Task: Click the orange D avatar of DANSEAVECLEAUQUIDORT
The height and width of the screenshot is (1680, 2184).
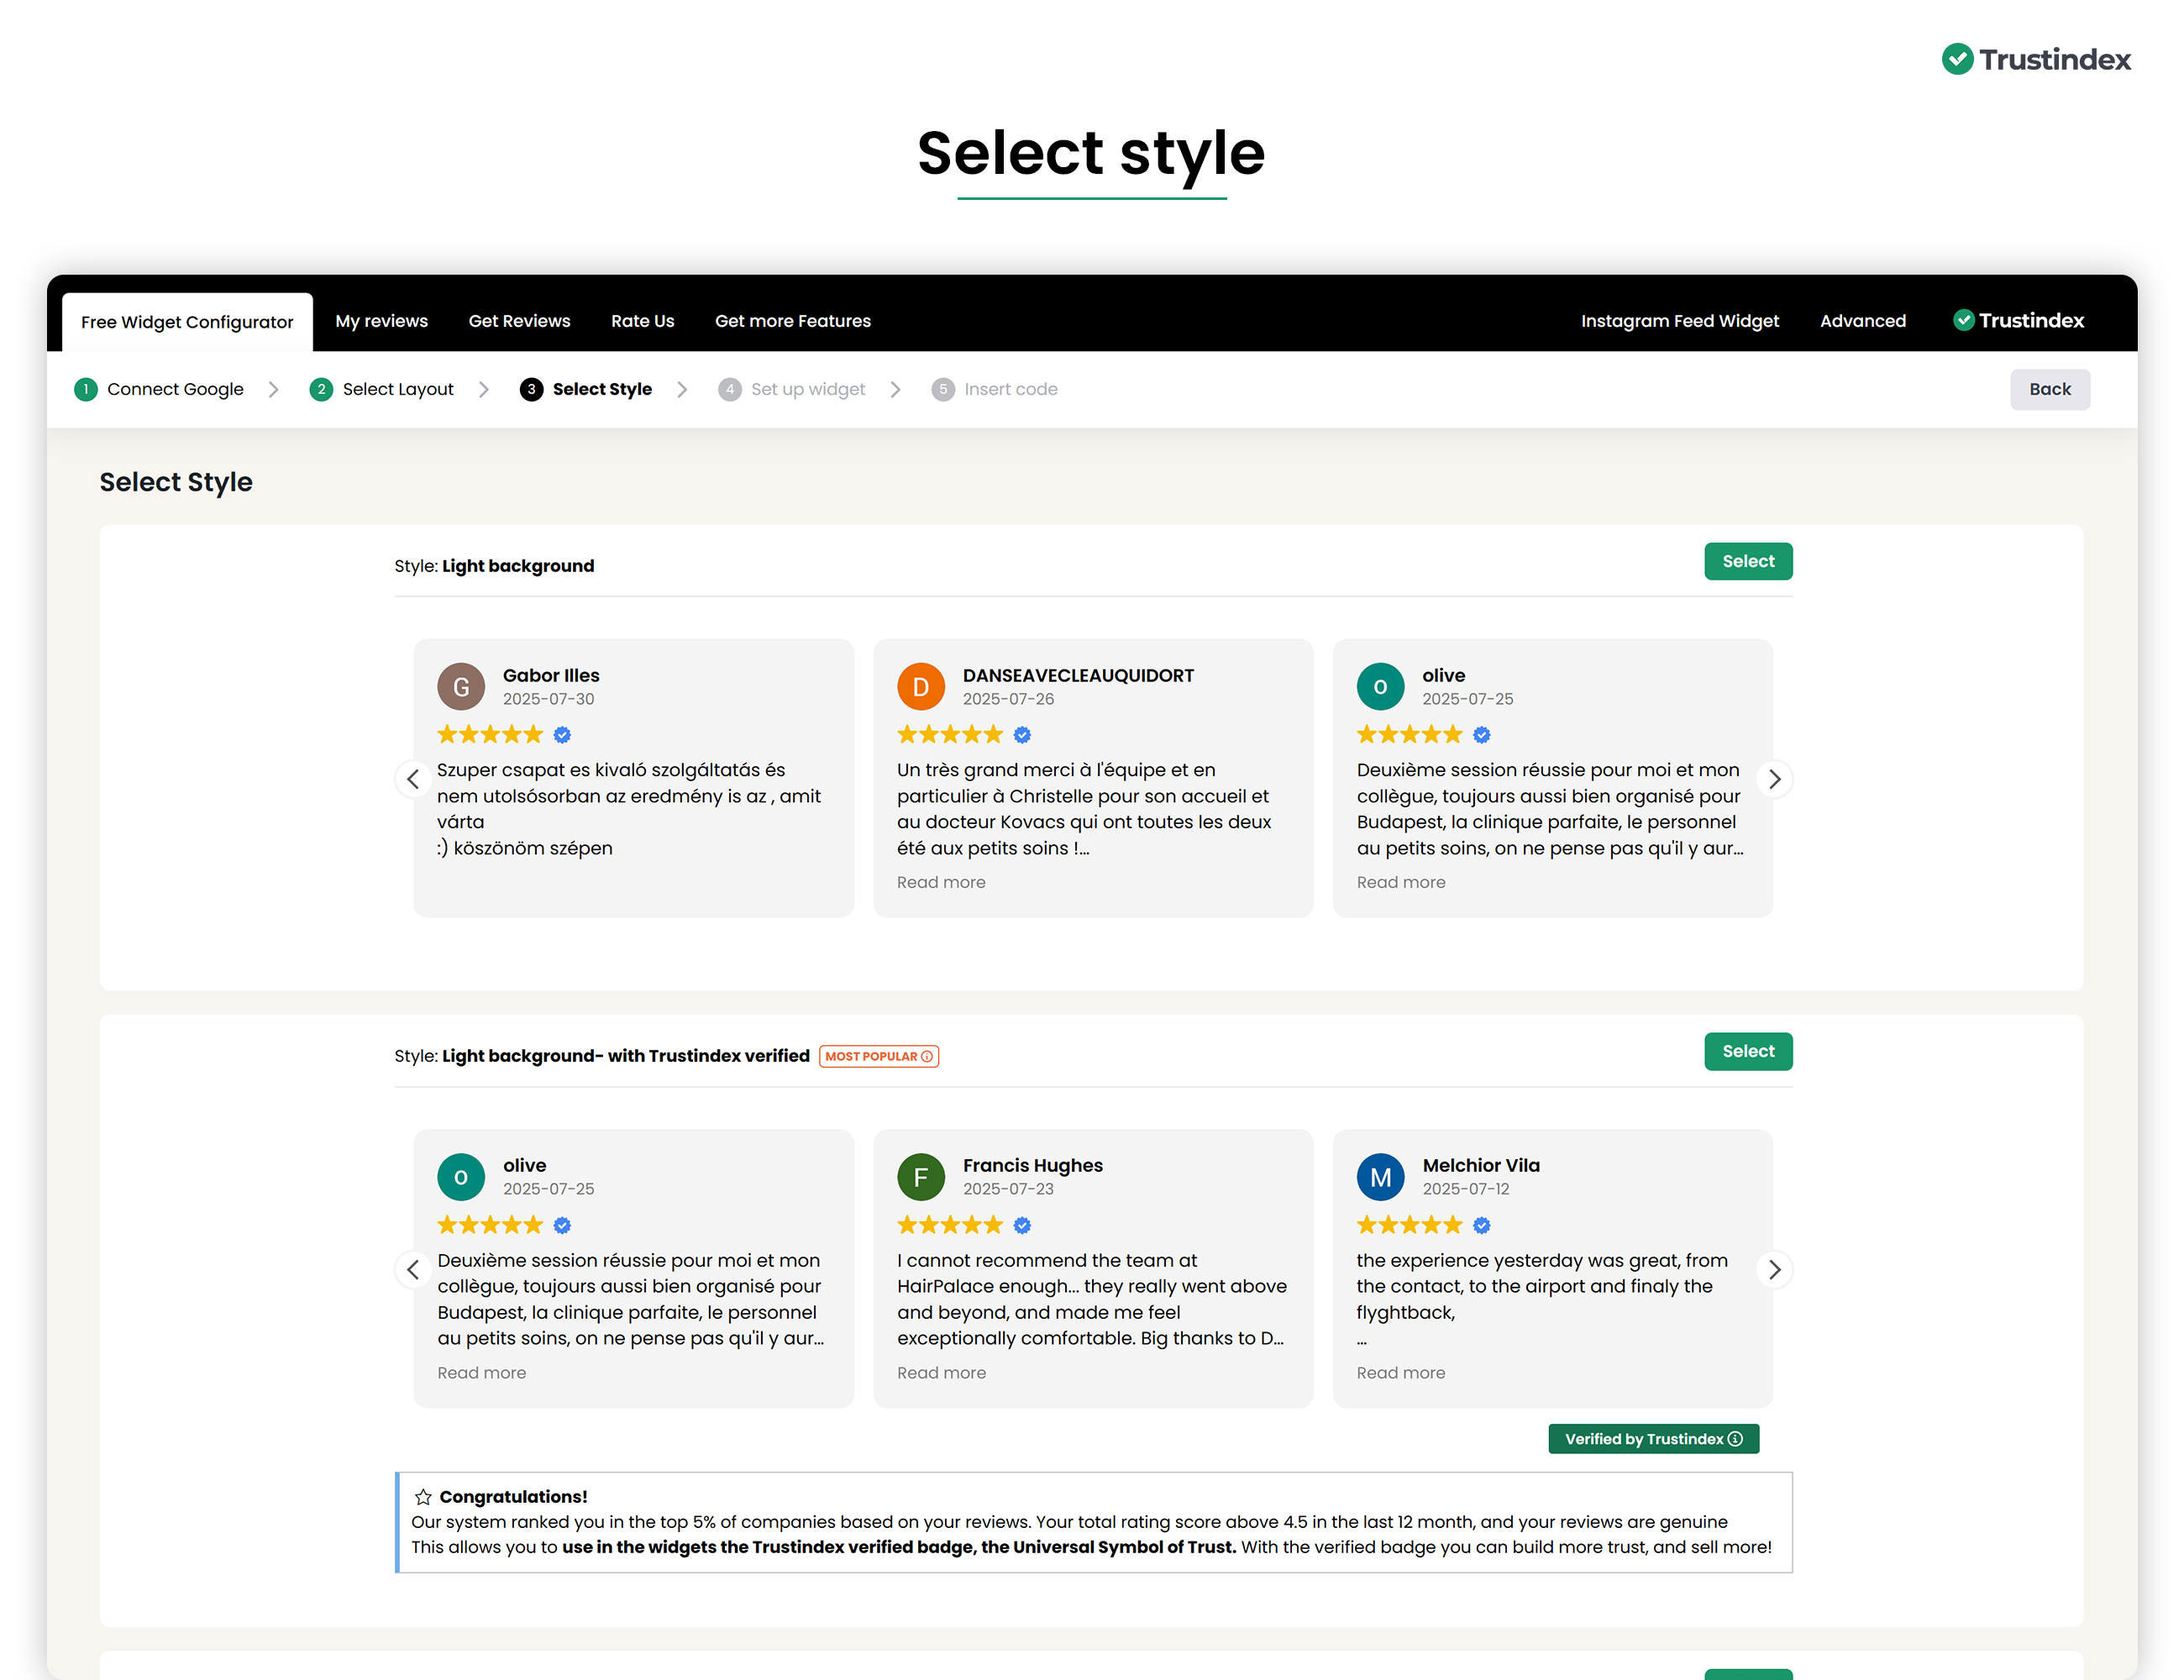Action: point(920,687)
